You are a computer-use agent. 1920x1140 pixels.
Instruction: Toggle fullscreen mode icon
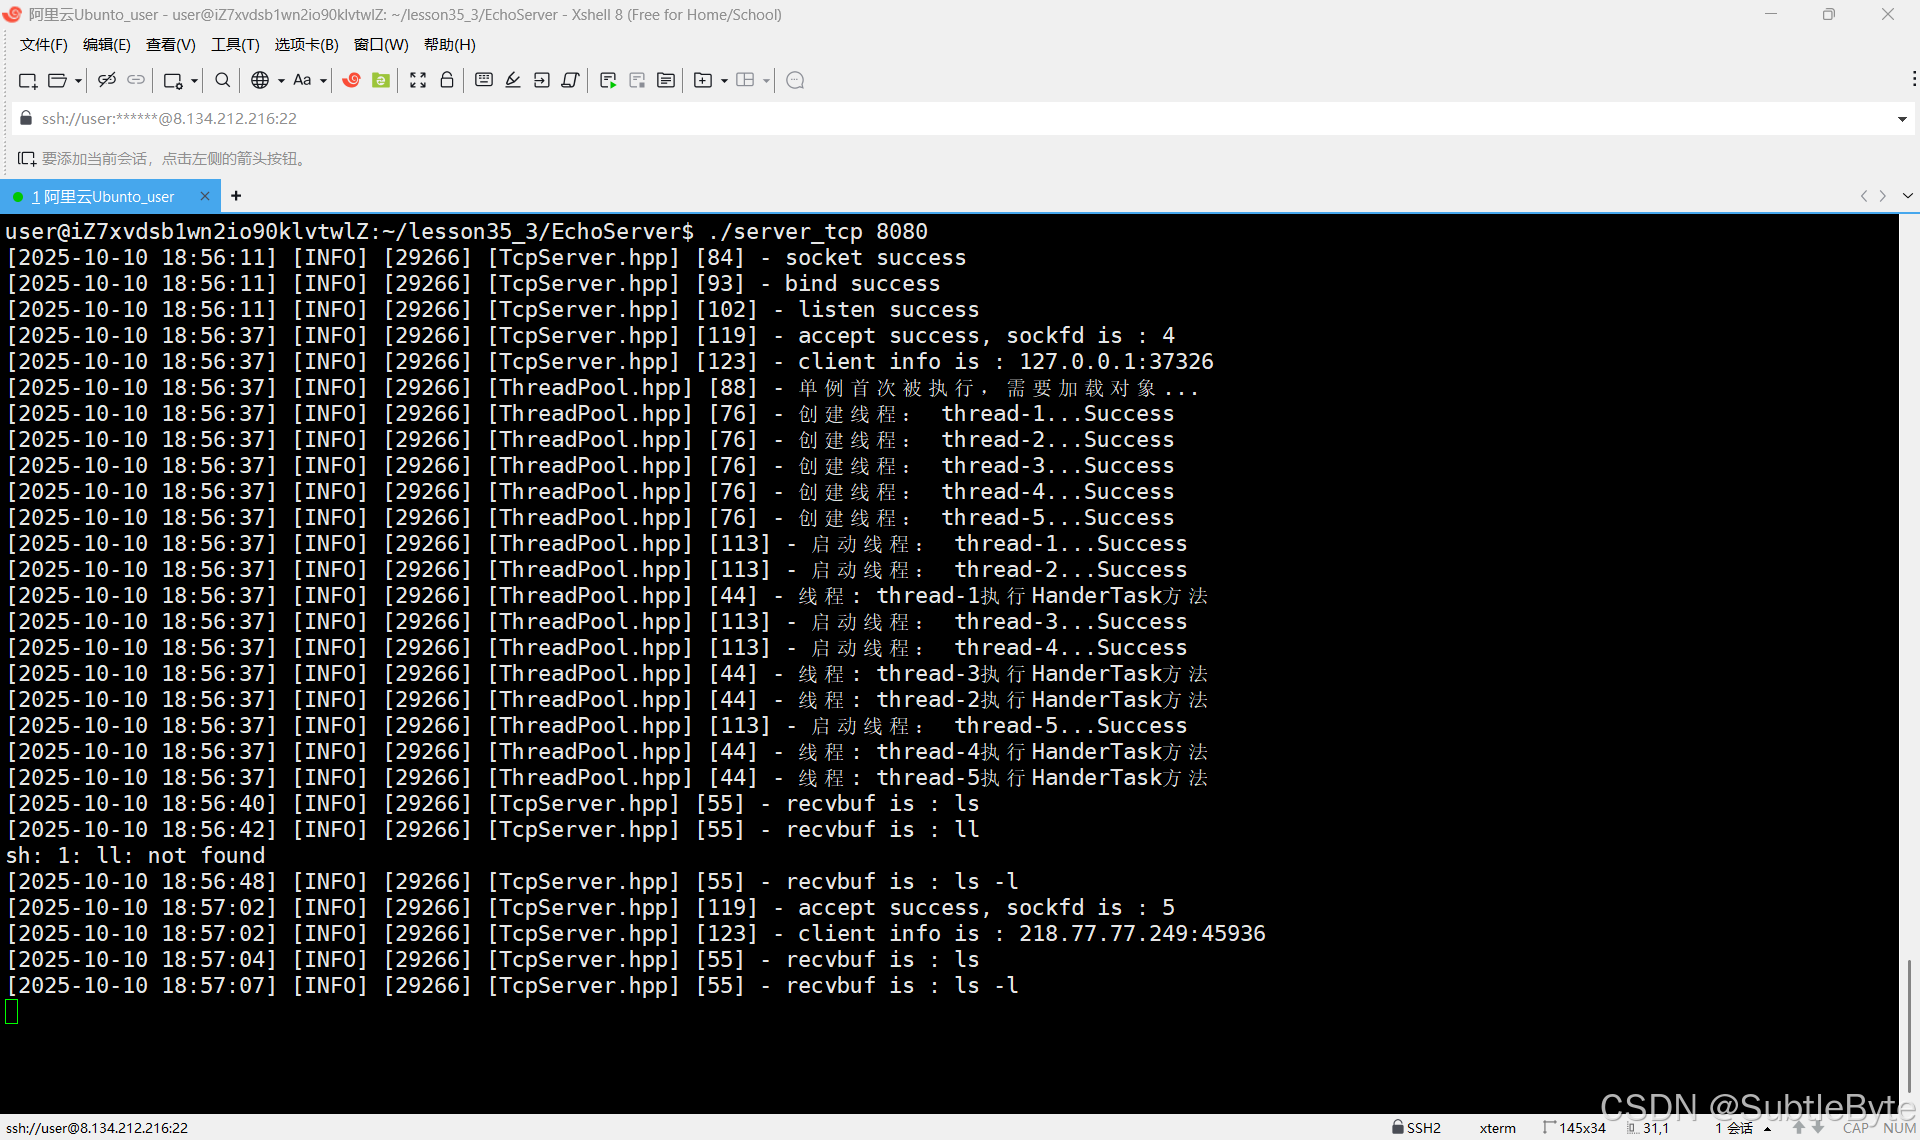(418, 80)
